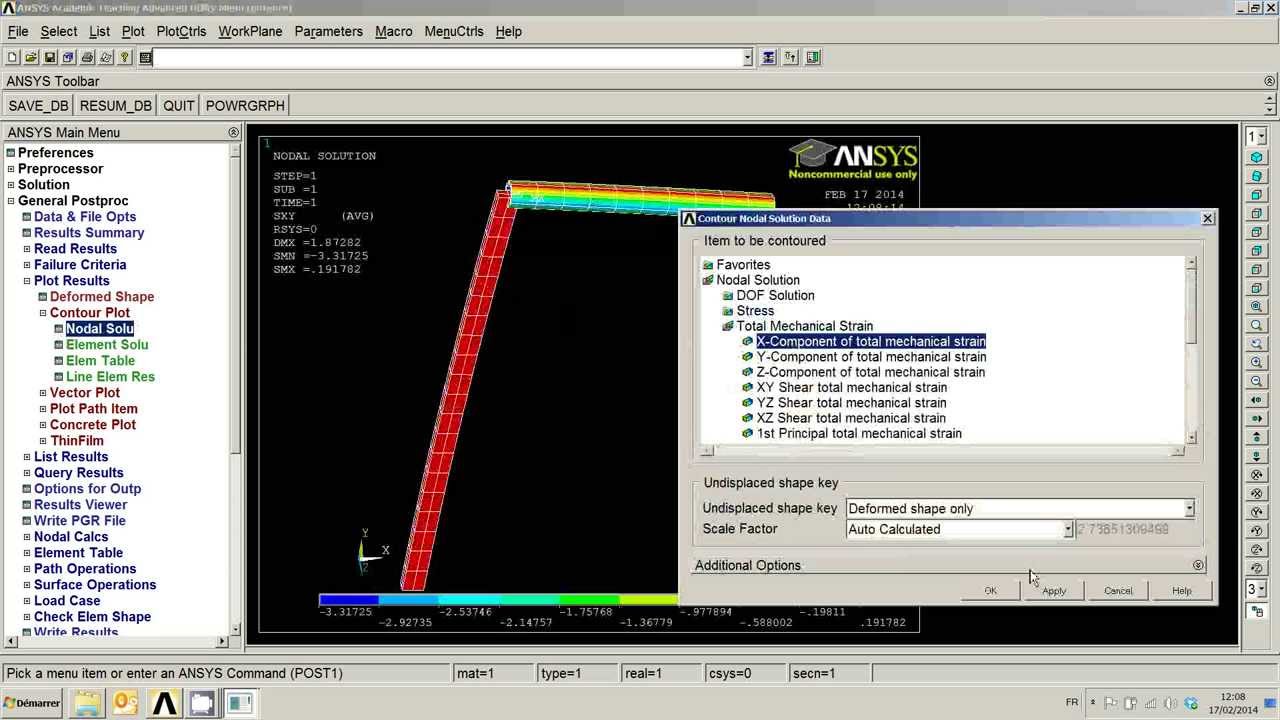
Task: Collapse the ANSYS Main Menu panel button
Action: pyautogui.click(x=234, y=132)
